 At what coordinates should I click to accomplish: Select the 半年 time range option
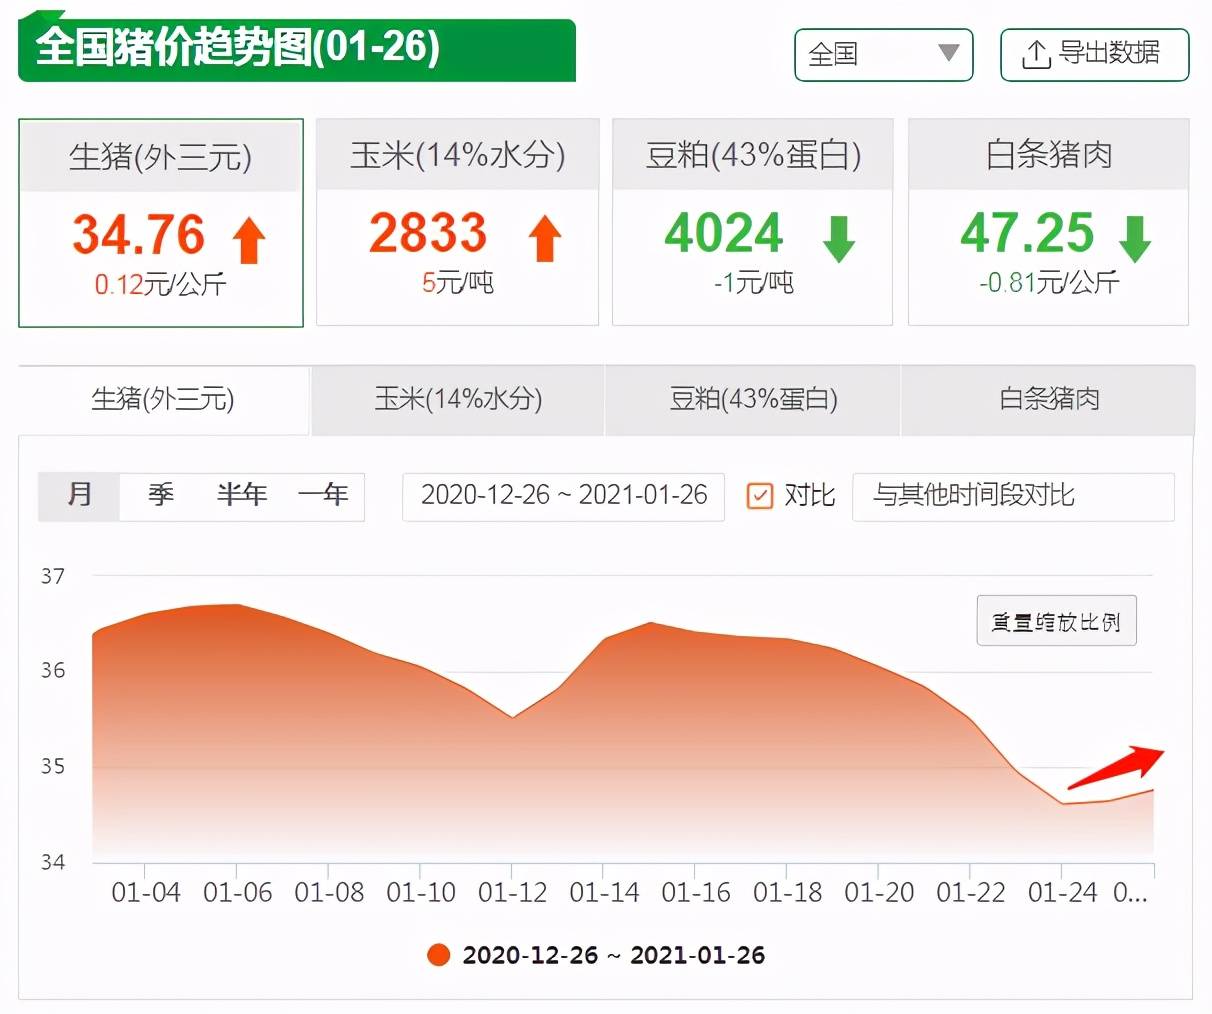pyautogui.click(x=241, y=495)
